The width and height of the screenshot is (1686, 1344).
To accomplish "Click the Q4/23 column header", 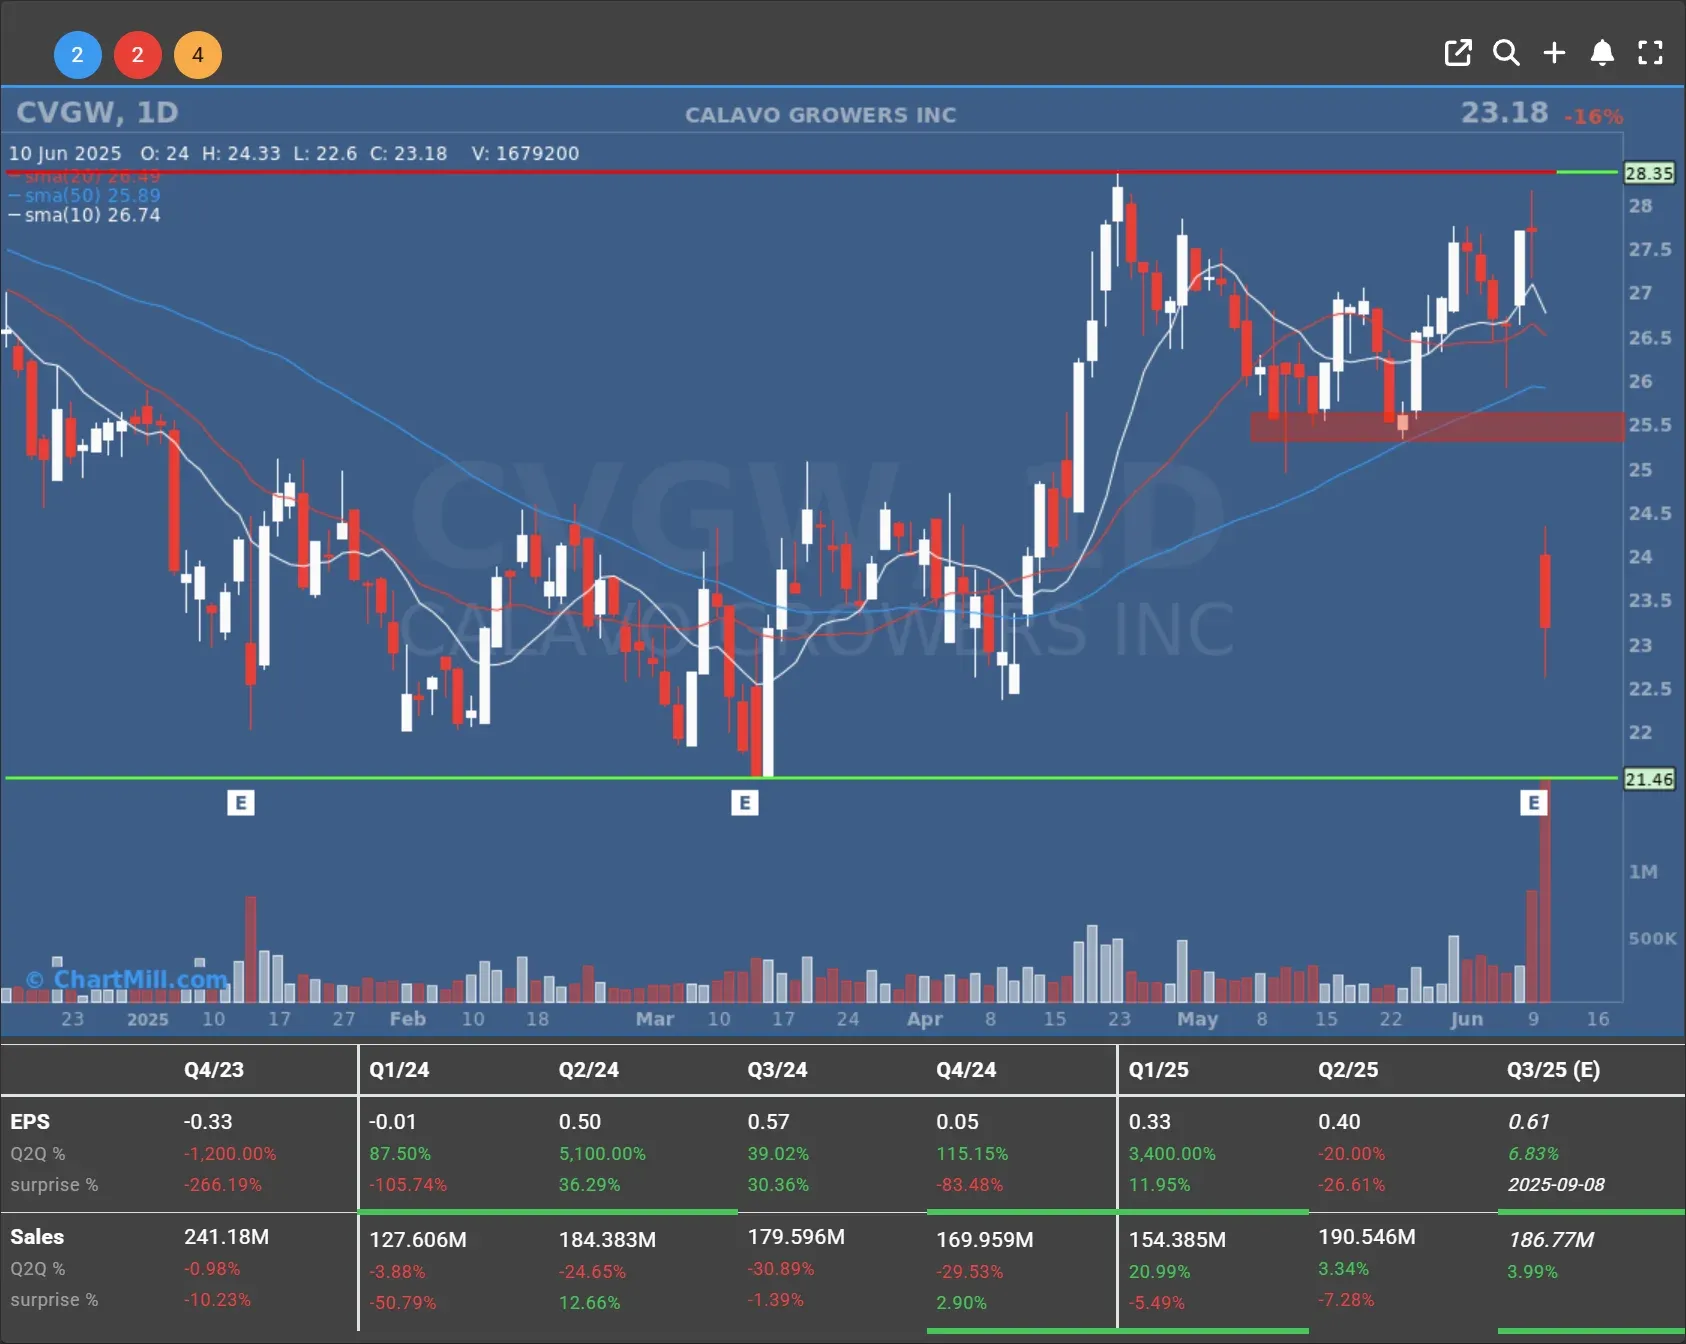I will point(214,1070).
